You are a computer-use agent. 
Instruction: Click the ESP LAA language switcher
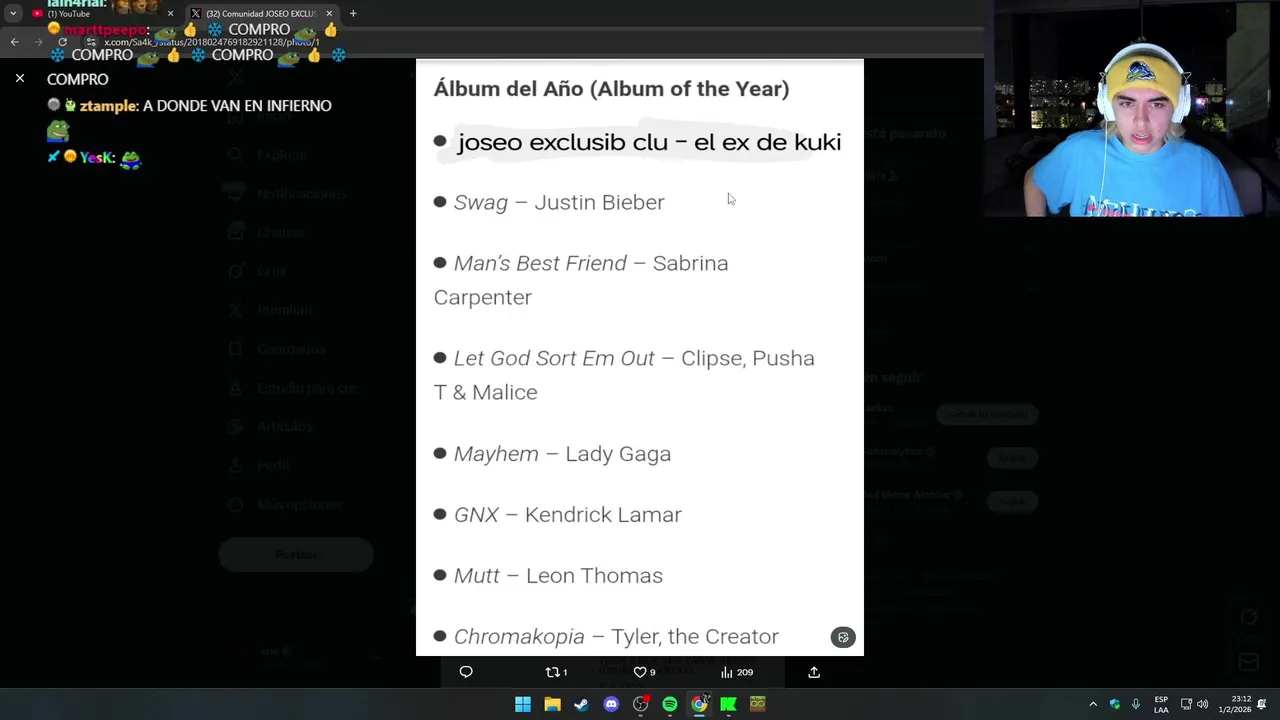(x=1161, y=704)
